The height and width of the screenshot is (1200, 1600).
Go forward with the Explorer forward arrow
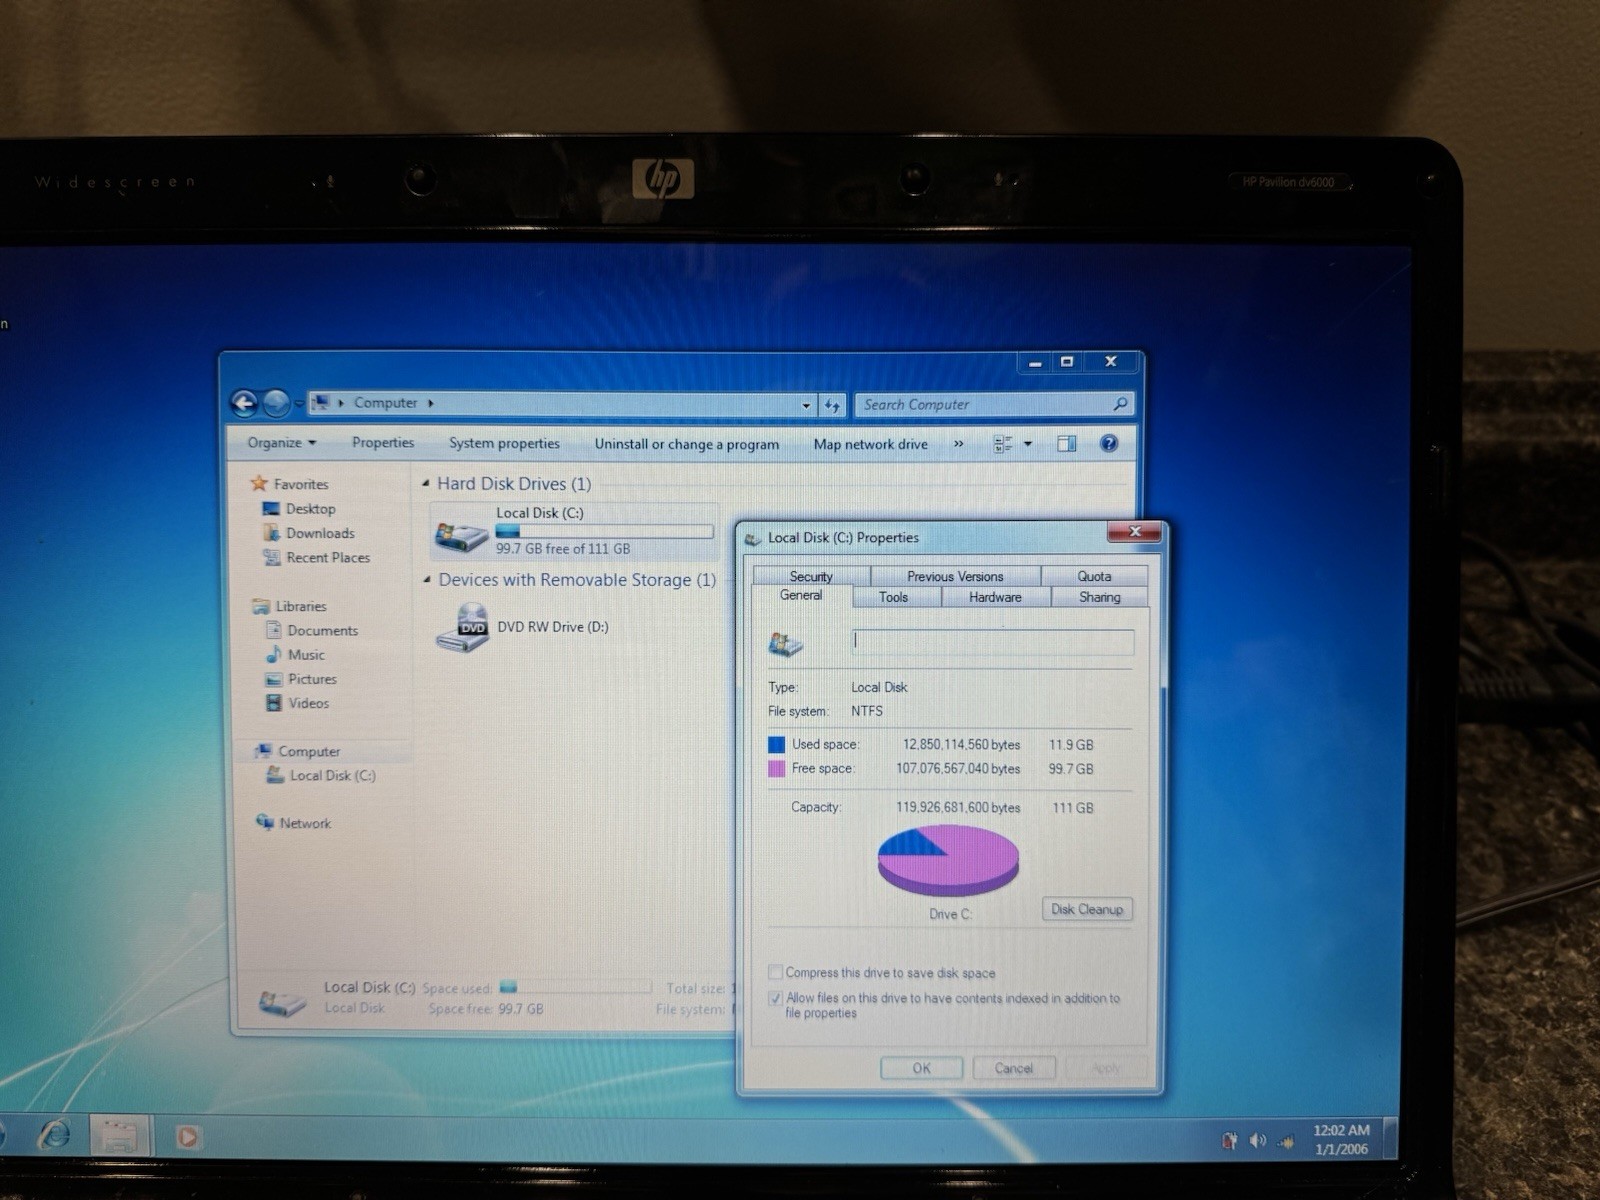click(276, 403)
